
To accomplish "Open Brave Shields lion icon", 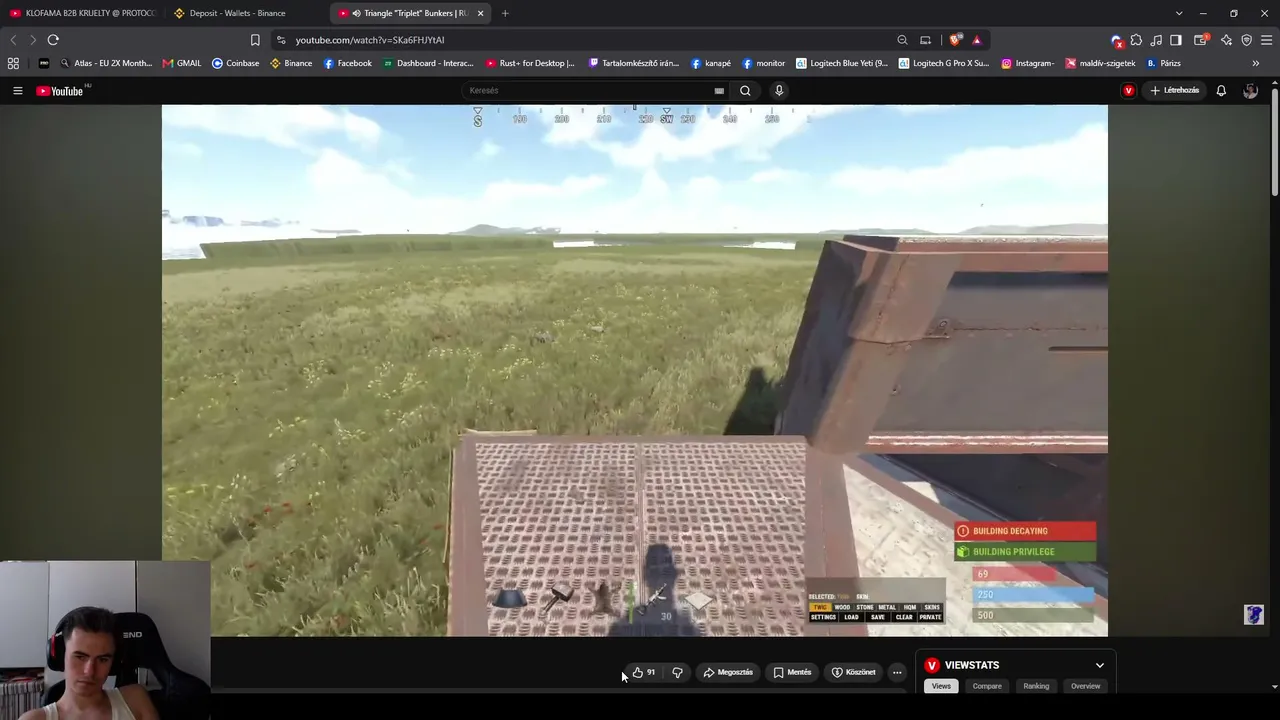I will [x=956, y=40].
